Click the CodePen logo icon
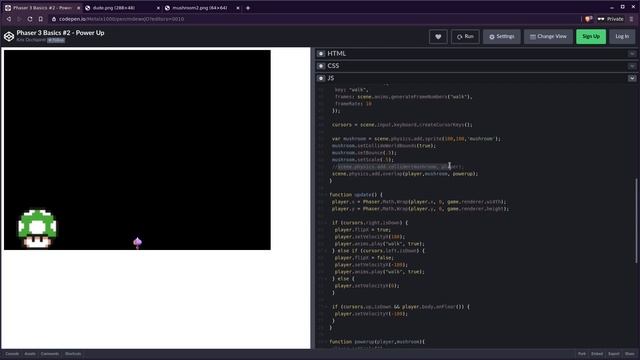This screenshot has width=640, height=360. [9, 36]
